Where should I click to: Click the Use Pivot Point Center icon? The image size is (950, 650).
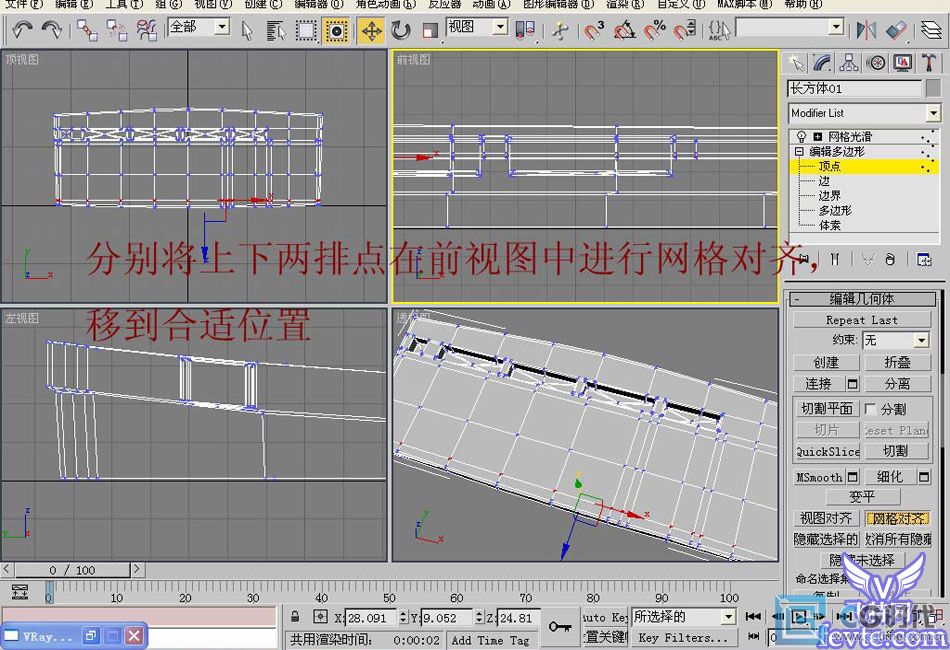[525, 30]
